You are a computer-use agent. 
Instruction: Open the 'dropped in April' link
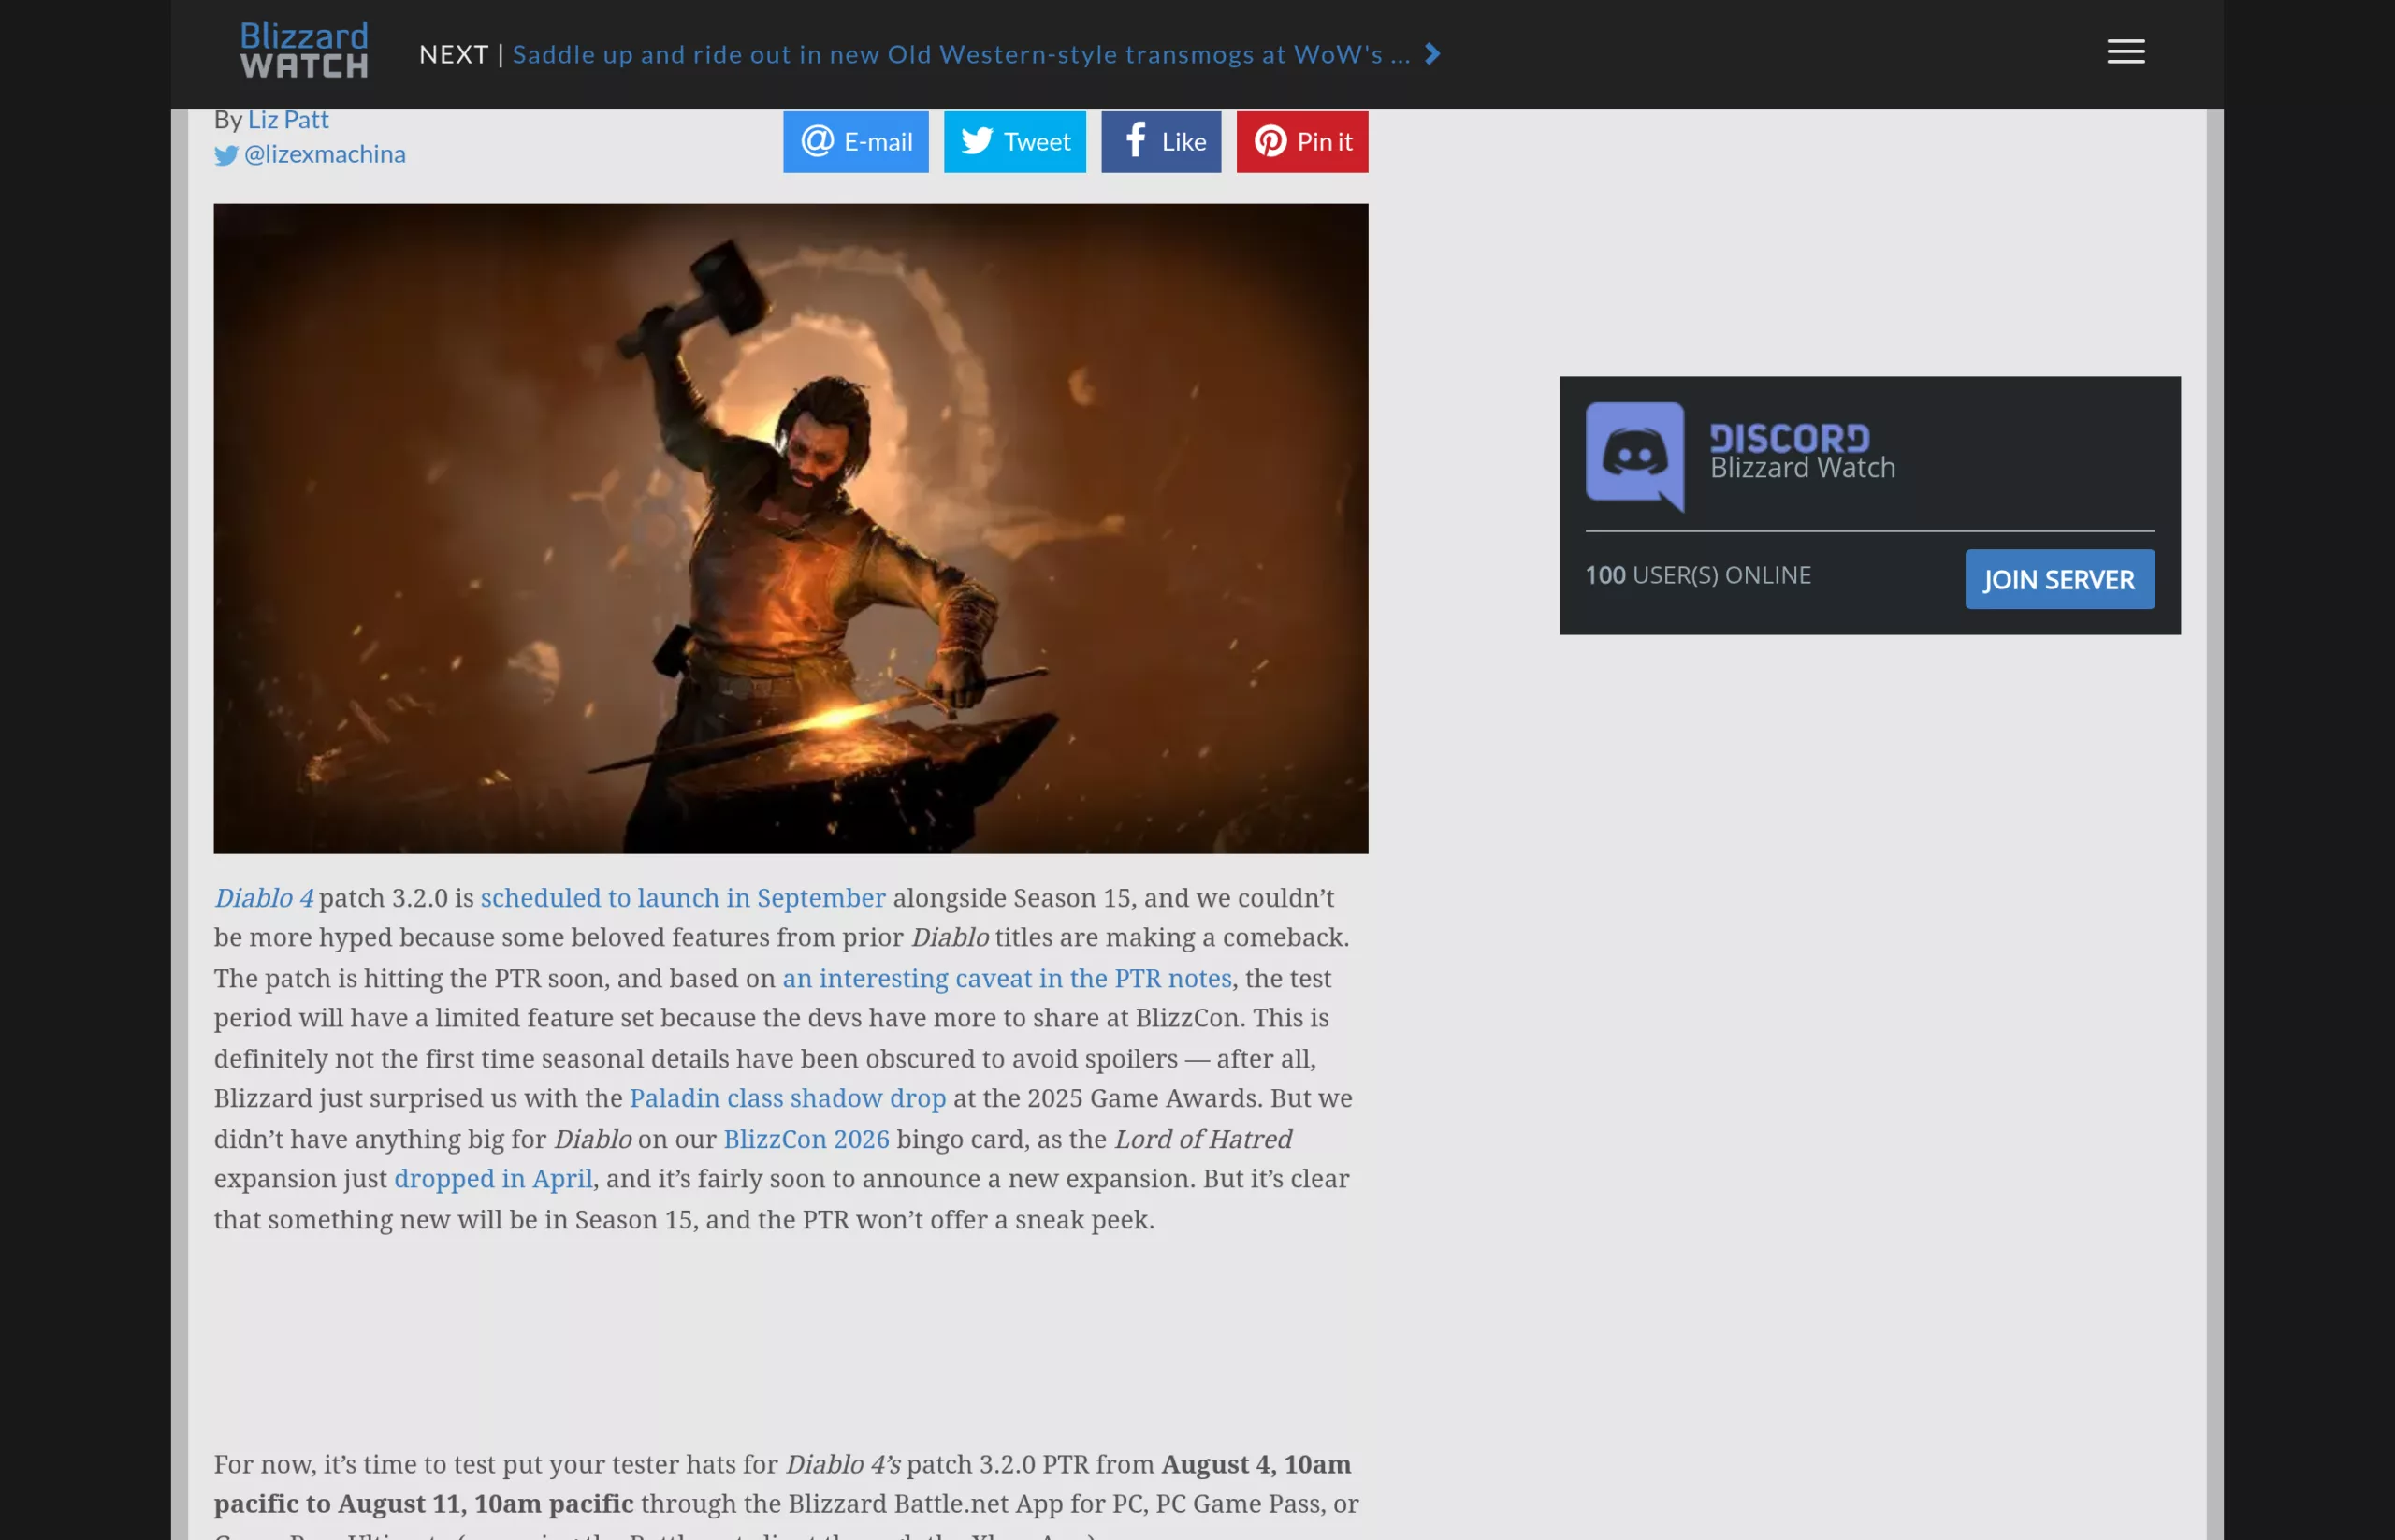(493, 1178)
